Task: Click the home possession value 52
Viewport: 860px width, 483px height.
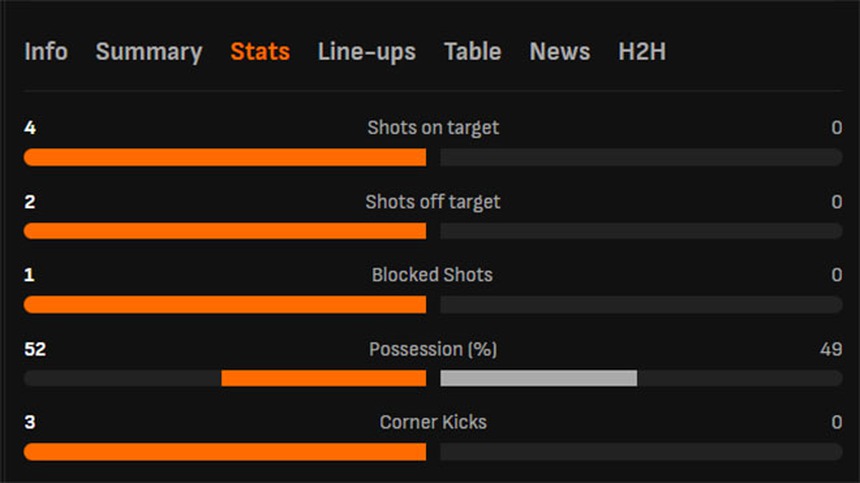Action: (x=35, y=349)
